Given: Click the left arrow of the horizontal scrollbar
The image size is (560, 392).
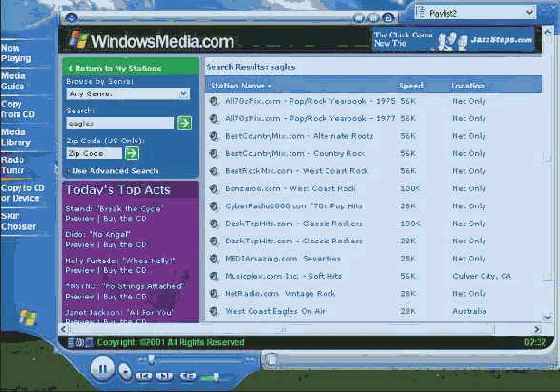Looking at the screenshot, I should point(64,329).
